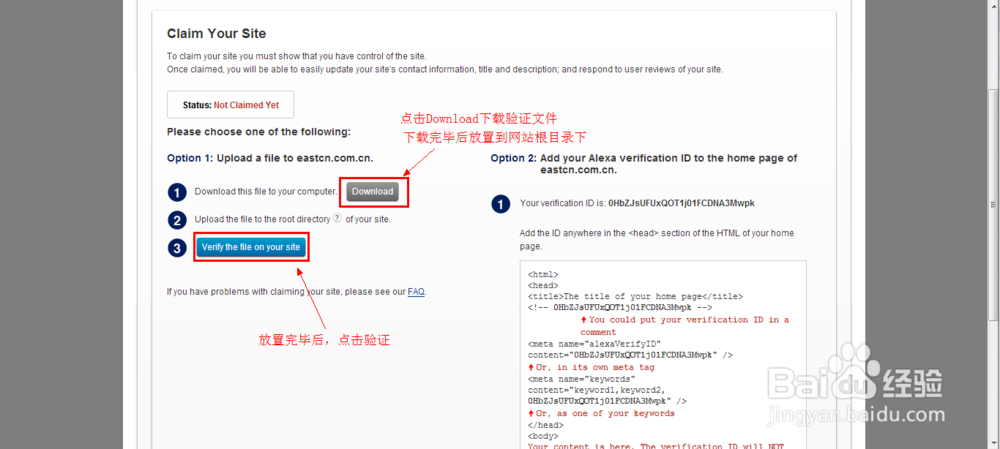Click the vertical scrollbar thumb
Viewport: 1000px width, 449px height.
(994, 204)
